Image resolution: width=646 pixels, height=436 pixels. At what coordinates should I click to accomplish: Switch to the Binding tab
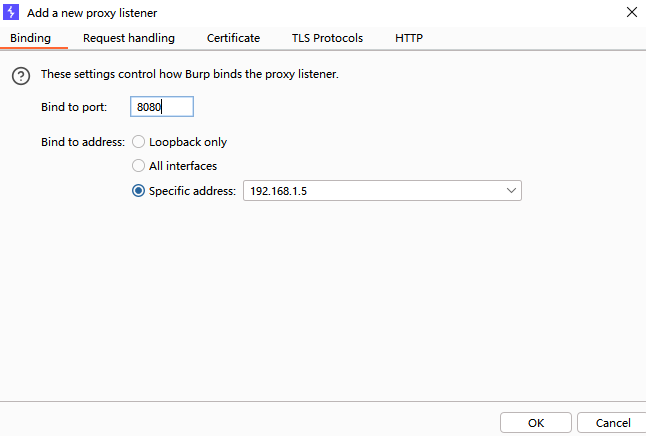pos(30,38)
